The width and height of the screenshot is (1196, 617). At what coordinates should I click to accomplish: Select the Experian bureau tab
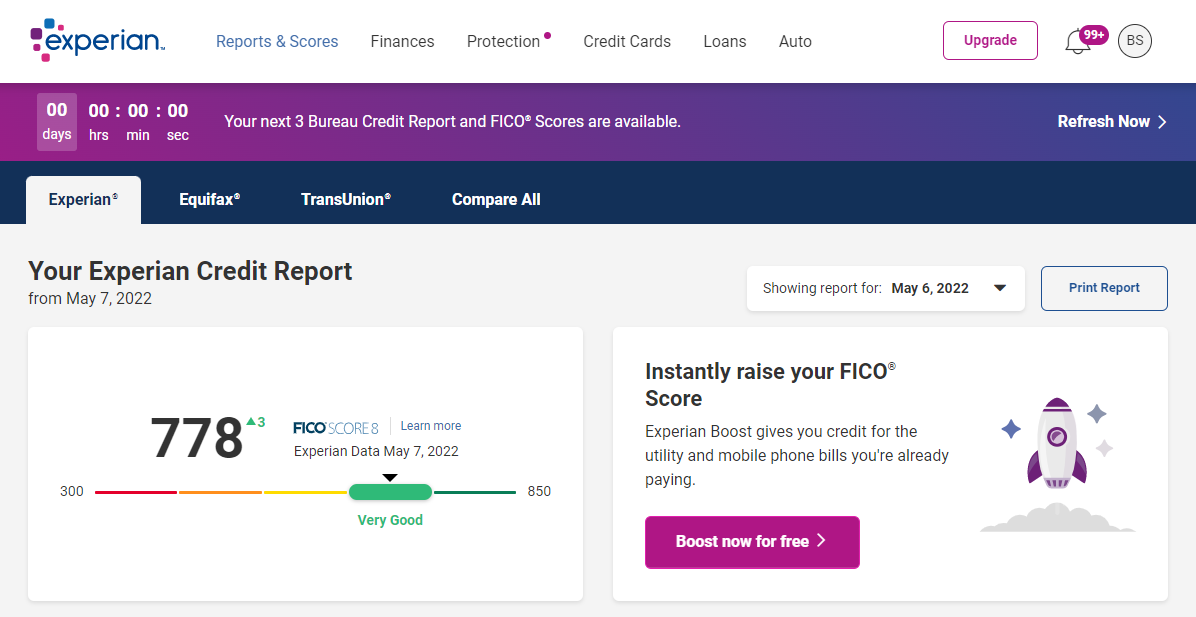(83, 200)
